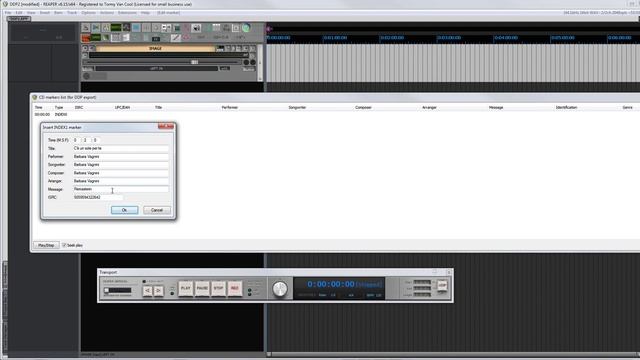Click the Message input field
The image size is (640, 360).
(120, 189)
